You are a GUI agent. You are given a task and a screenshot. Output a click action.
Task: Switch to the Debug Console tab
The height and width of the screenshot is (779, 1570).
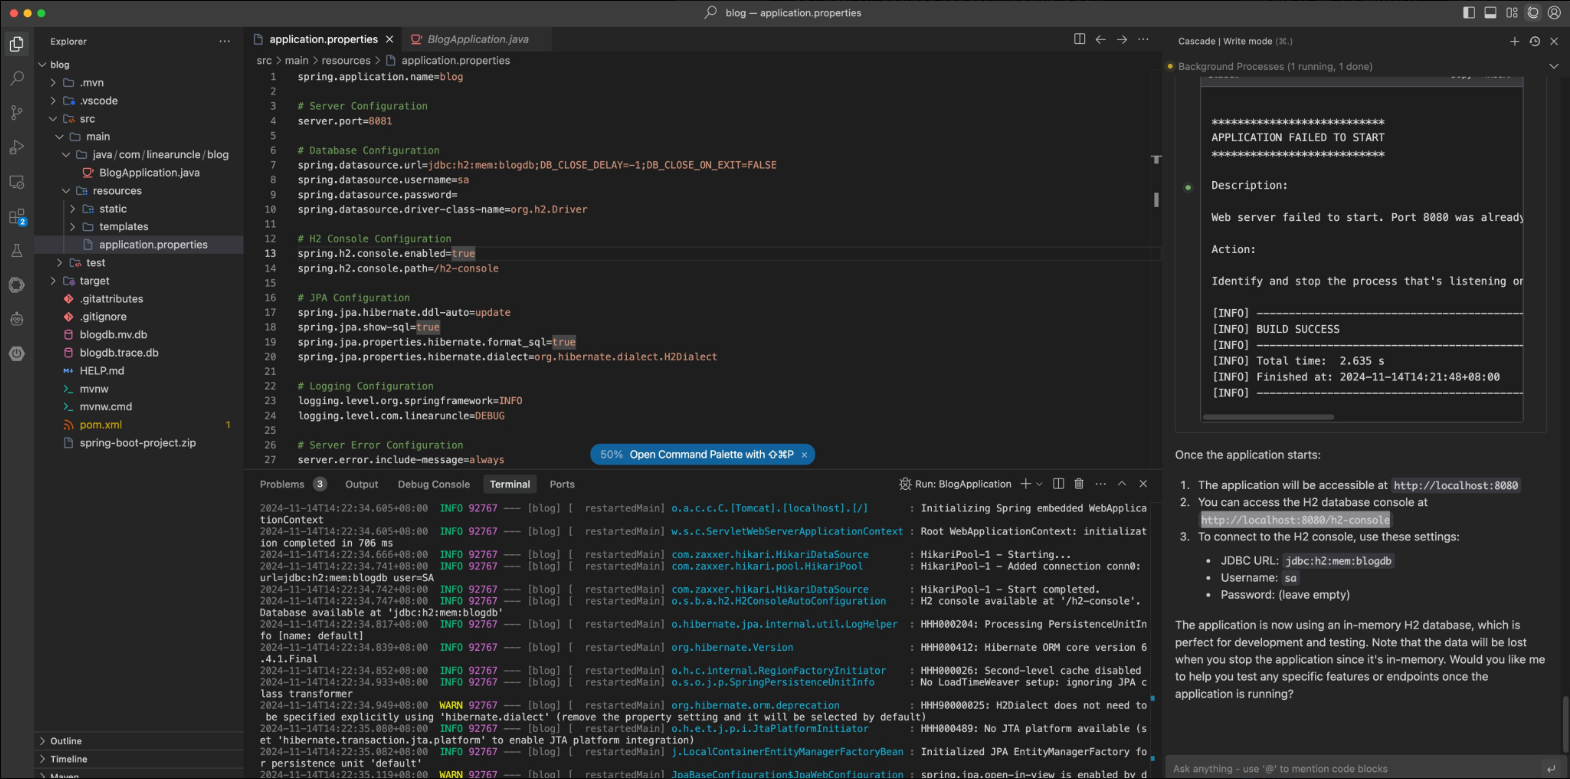(433, 484)
